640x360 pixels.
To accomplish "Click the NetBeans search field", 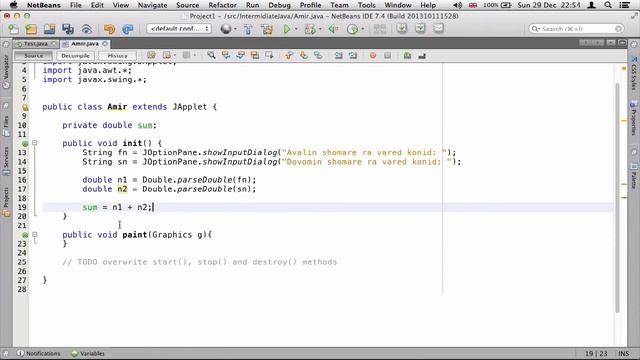I will tap(576, 29).
